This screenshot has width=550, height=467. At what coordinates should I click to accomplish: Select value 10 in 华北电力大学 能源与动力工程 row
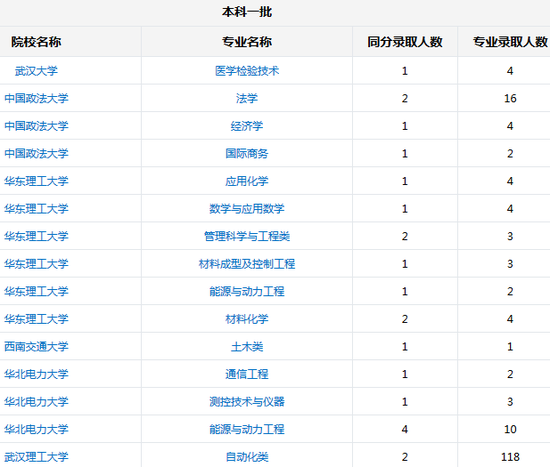510,429
